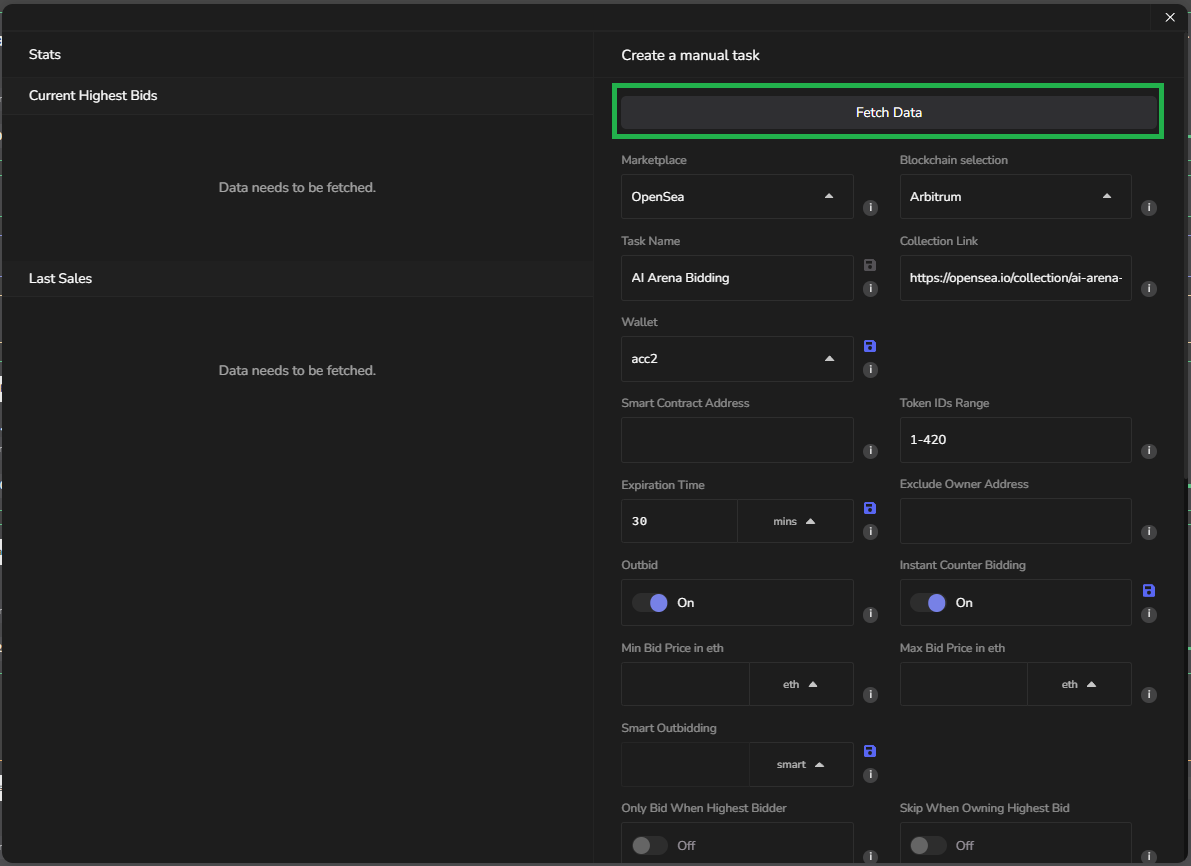The image size is (1191, 866).
Task: Click info icon next to Marketplace dropdown
Action: pos(870,208)
